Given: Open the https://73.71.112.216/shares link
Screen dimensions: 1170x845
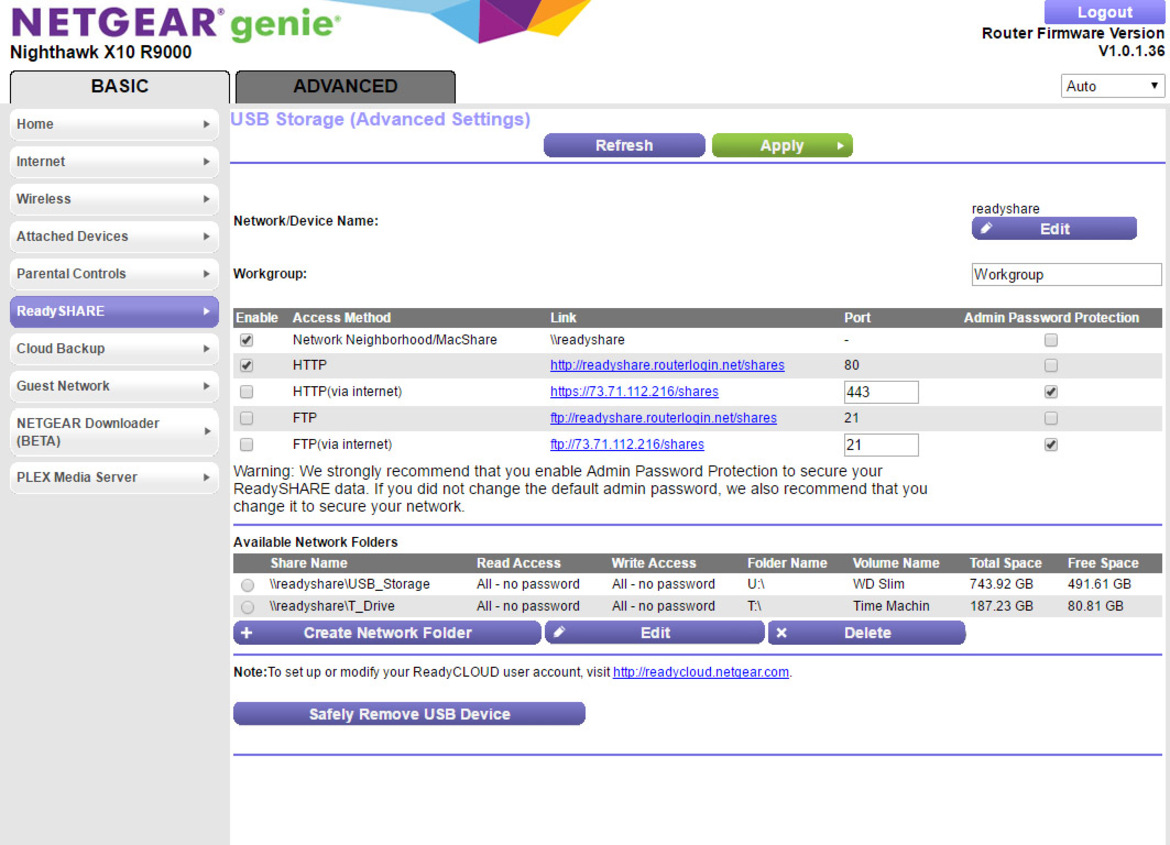Looking at the screenshot, I should pyautogui.click(x=634, y=392).
